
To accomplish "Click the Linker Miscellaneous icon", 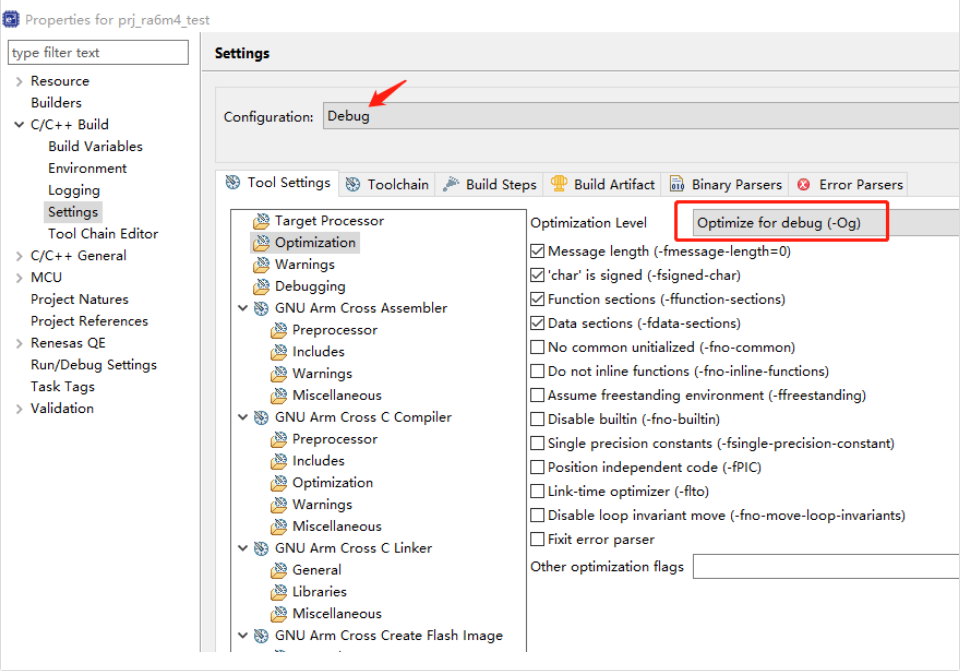I will click(279, 613).
